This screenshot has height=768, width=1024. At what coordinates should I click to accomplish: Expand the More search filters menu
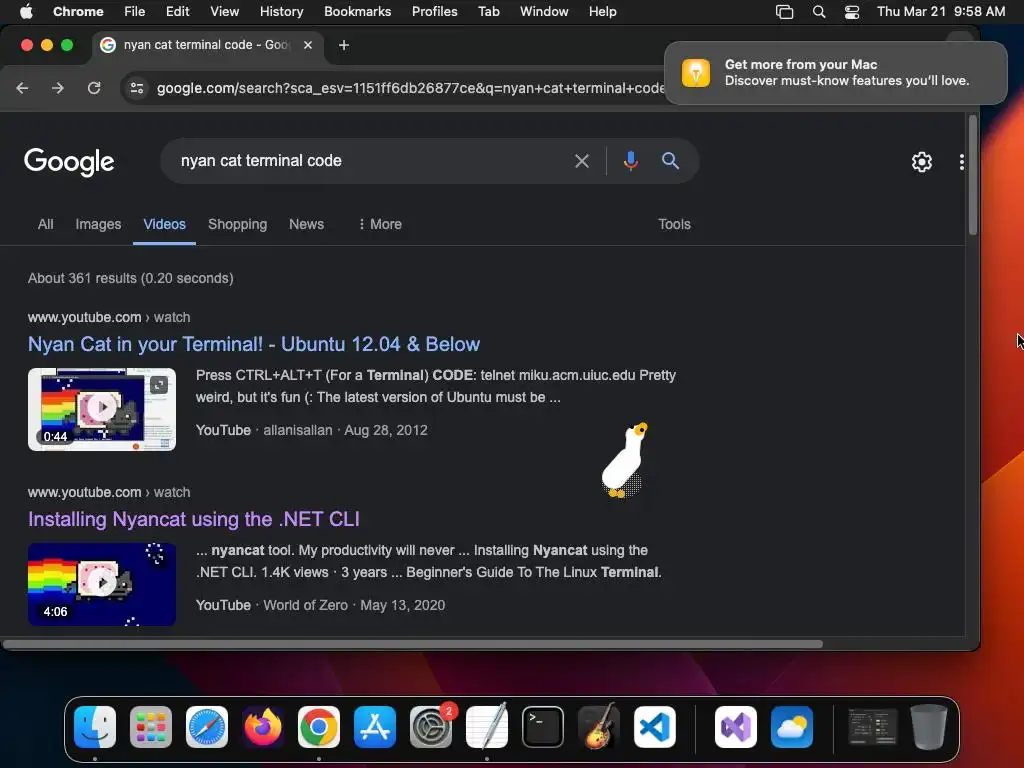(379, 224)
